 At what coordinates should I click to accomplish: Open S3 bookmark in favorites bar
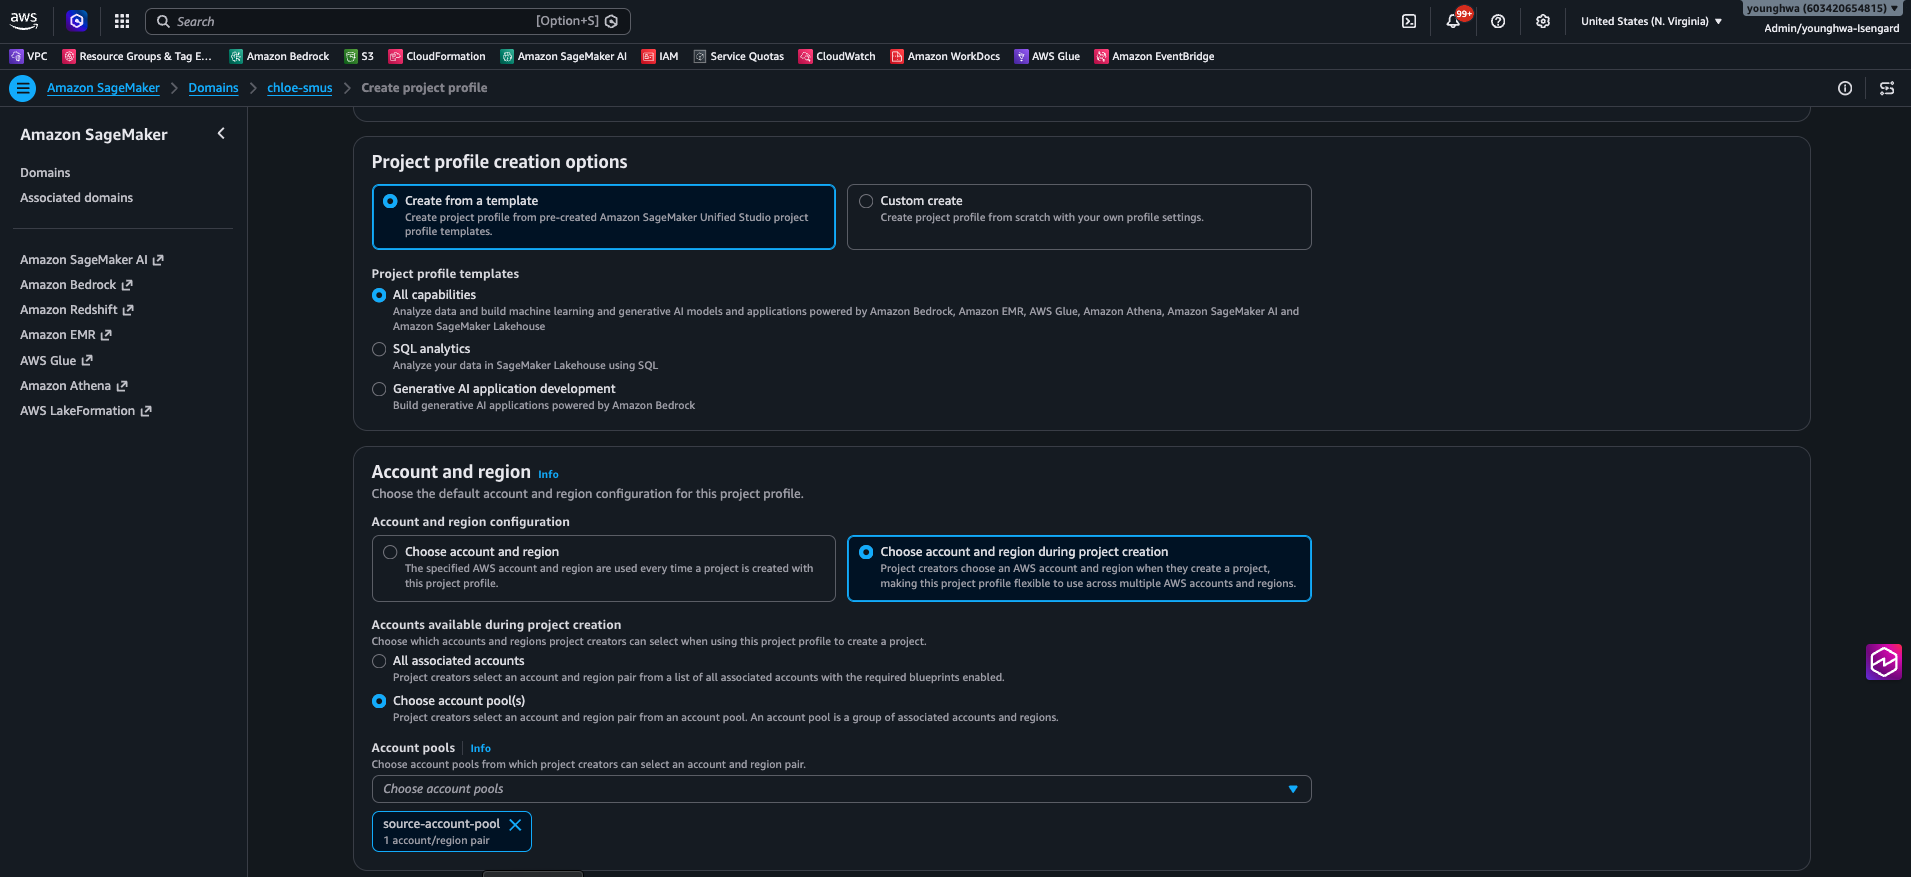coord(359,56)
